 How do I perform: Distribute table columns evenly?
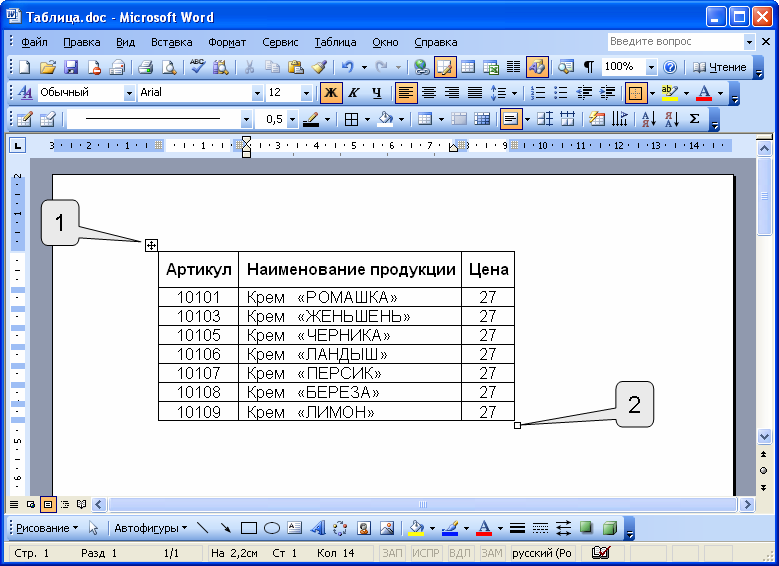pyautogui.click(x=567, y=119)
